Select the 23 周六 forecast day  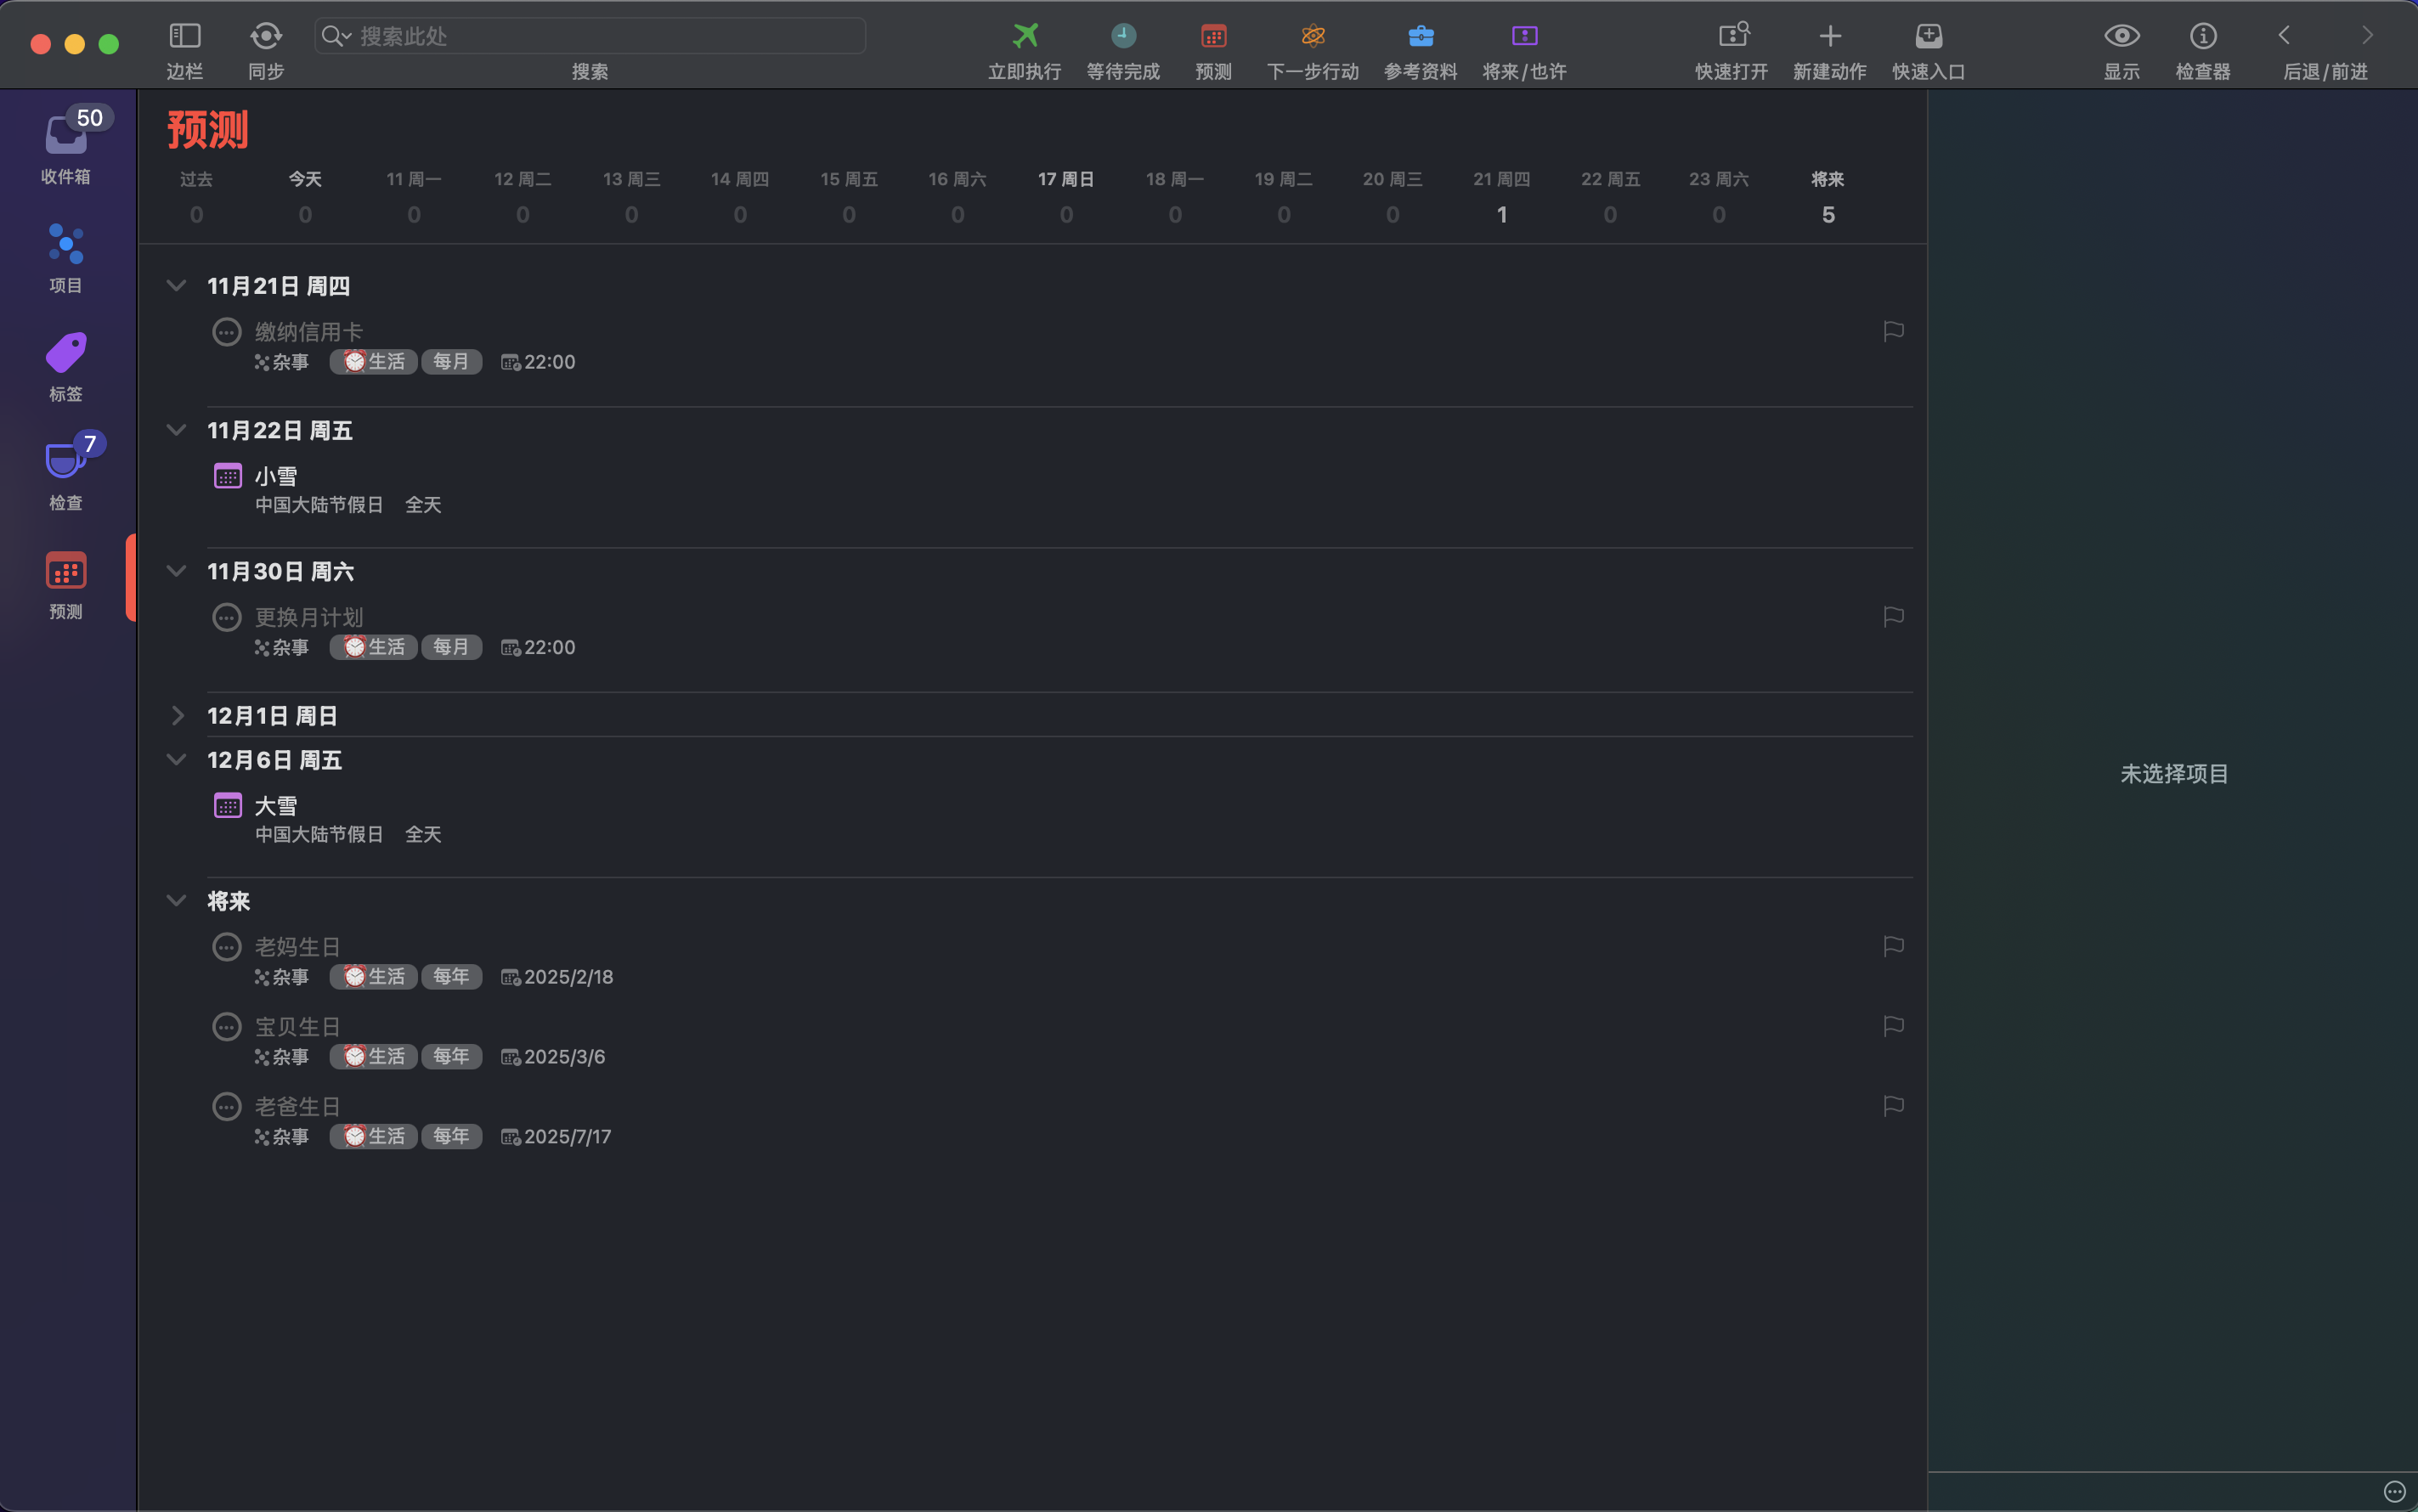tap(1718, 197)
